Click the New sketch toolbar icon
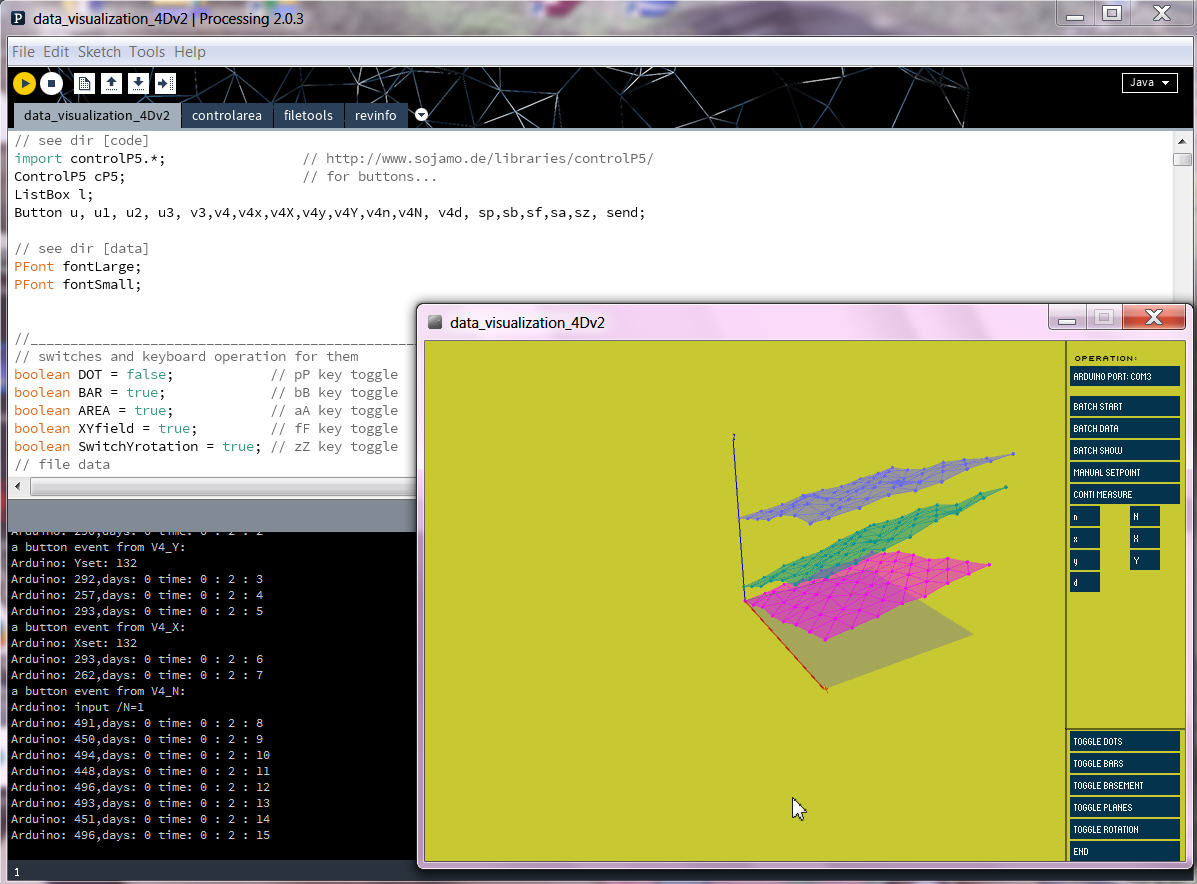Viewport: 1197px width, 884px height. (x=85, y=84)
